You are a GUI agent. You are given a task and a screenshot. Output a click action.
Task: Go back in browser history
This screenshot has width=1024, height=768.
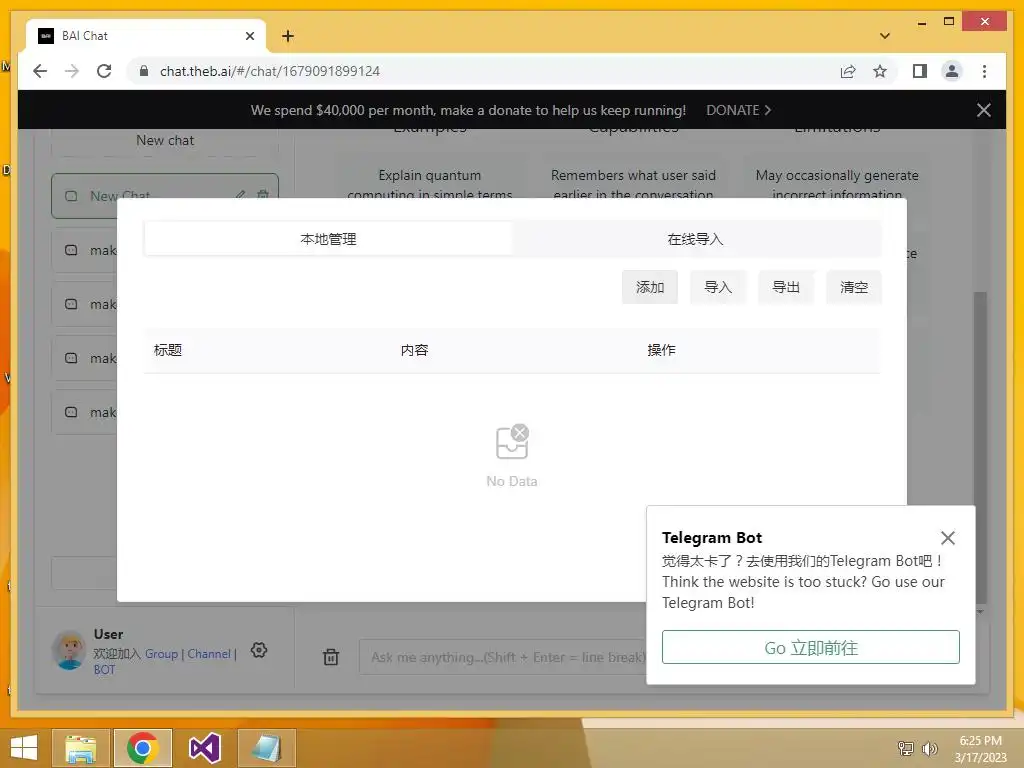(x=40, y=71)
